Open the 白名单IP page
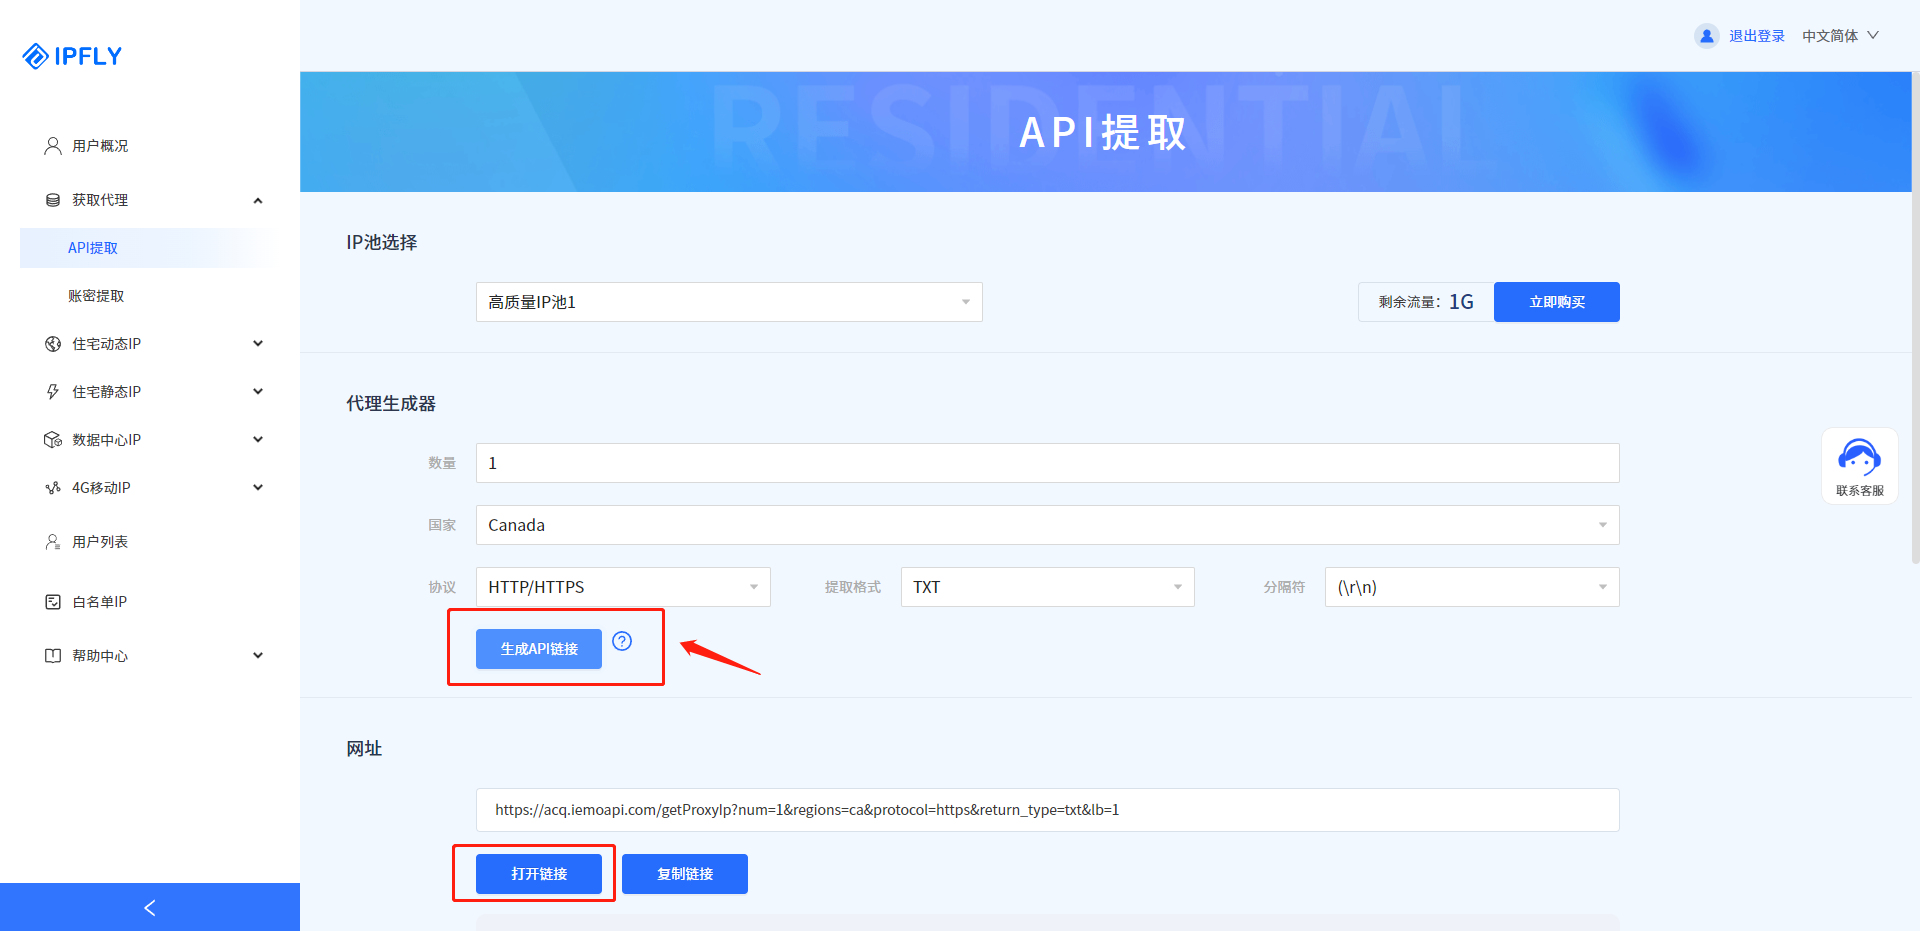1920x931 pixels. coord(99,602)
